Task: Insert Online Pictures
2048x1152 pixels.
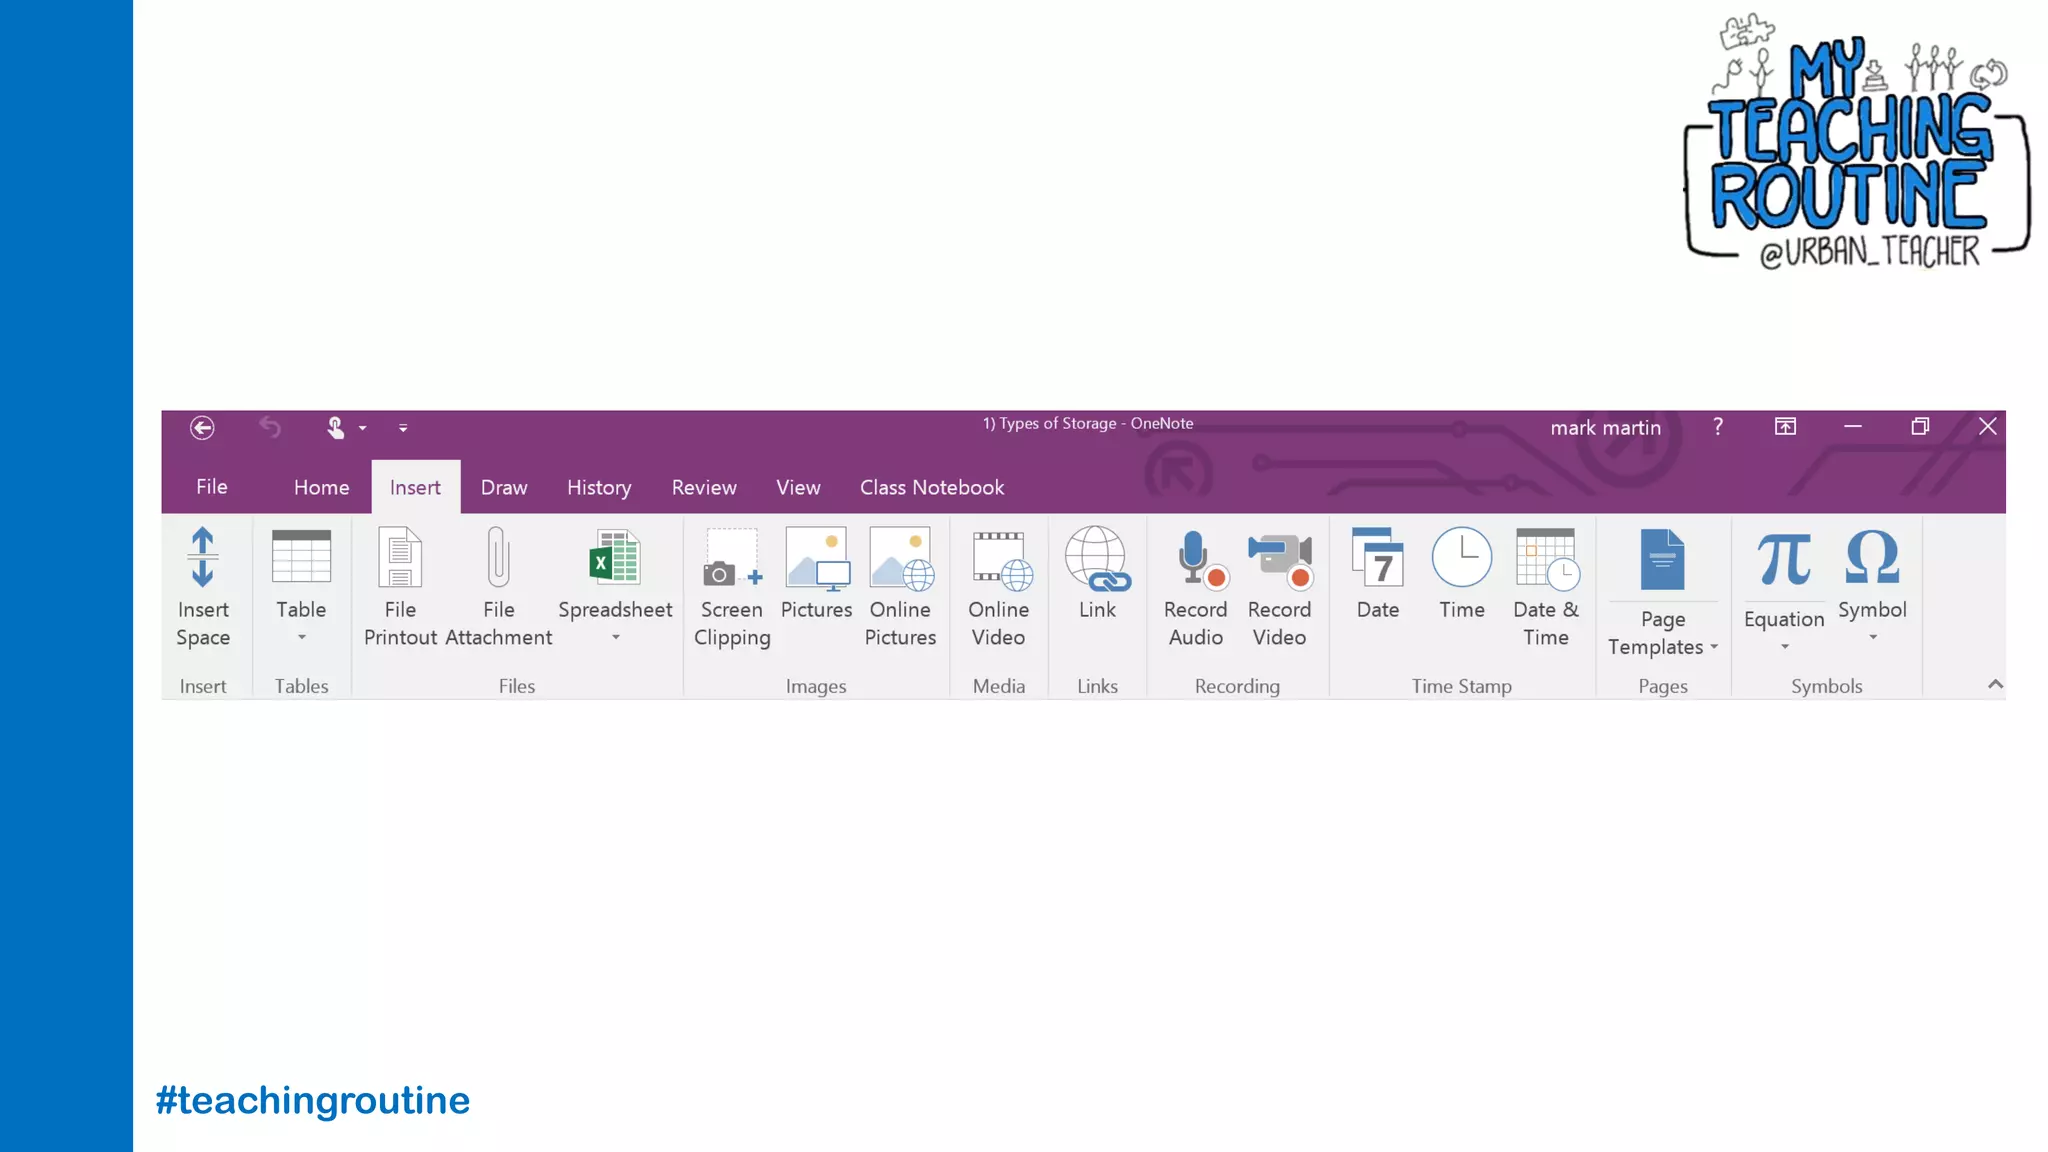Action: tap(900, 558)
